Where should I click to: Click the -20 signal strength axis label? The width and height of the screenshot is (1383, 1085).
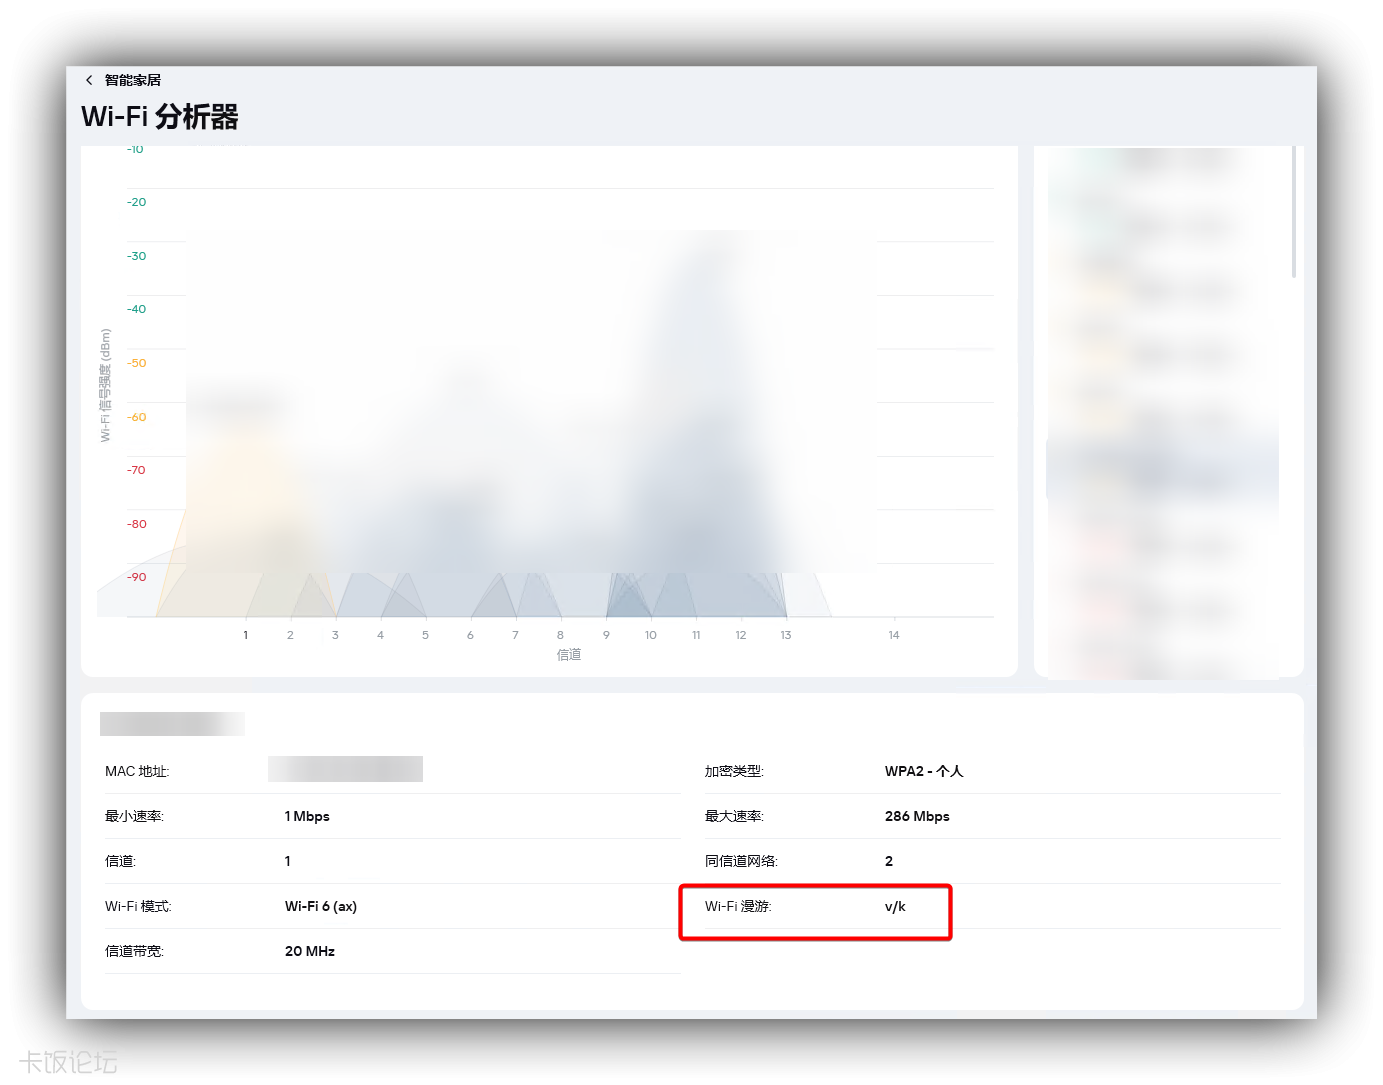[x=136, y=202]
